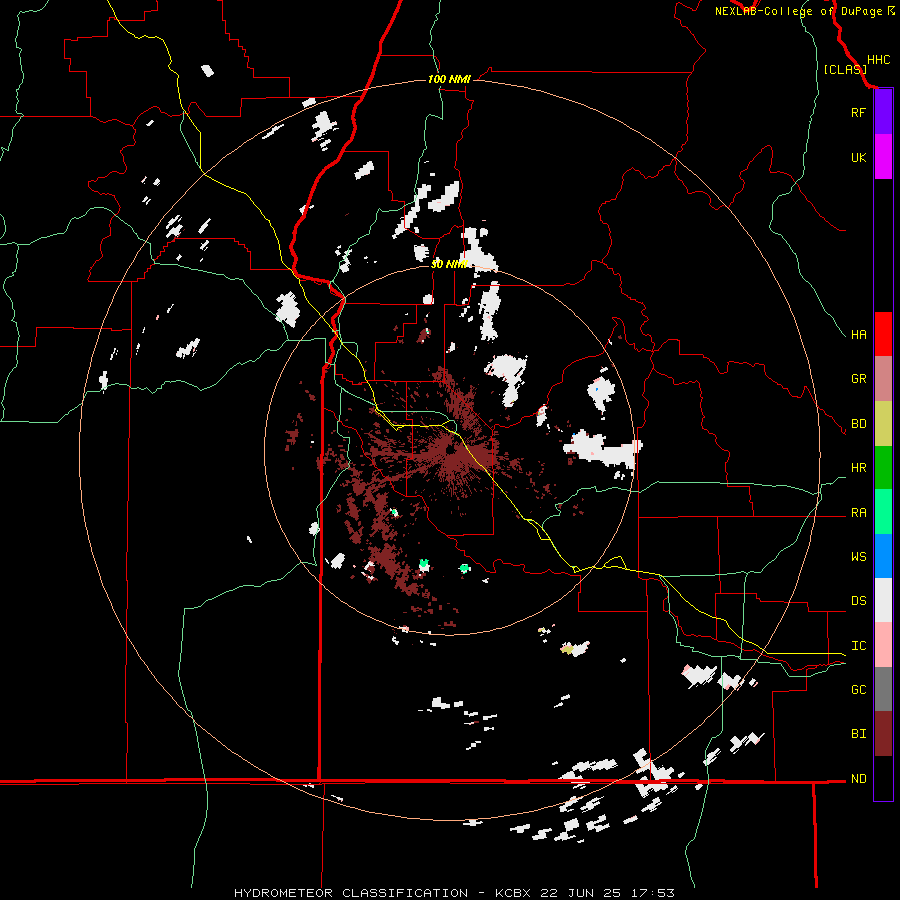The width and height of the screenshot is (900, 900).
Task: Click the 'BD' legend label
Action: point(858,424)
